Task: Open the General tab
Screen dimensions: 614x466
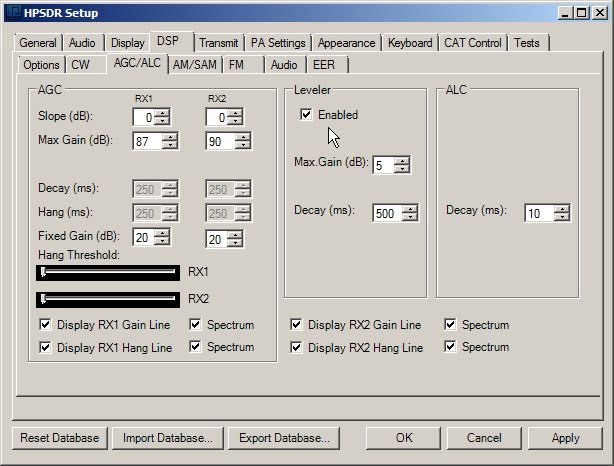Action: click(38, 43)
